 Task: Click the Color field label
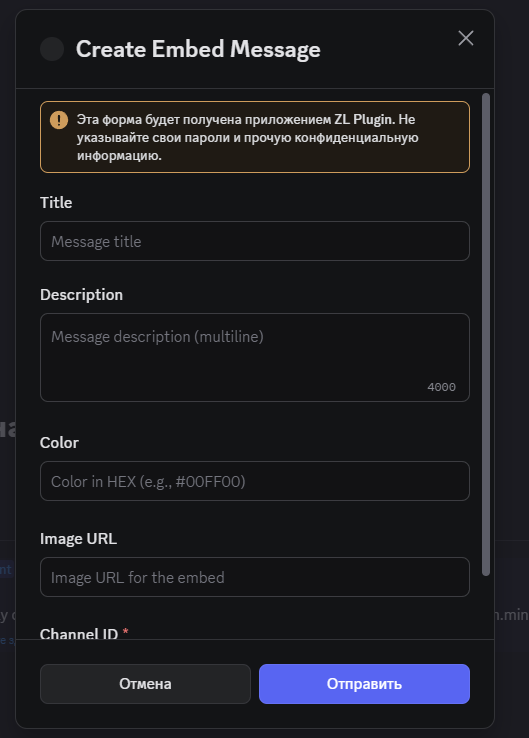click(59, 442)
